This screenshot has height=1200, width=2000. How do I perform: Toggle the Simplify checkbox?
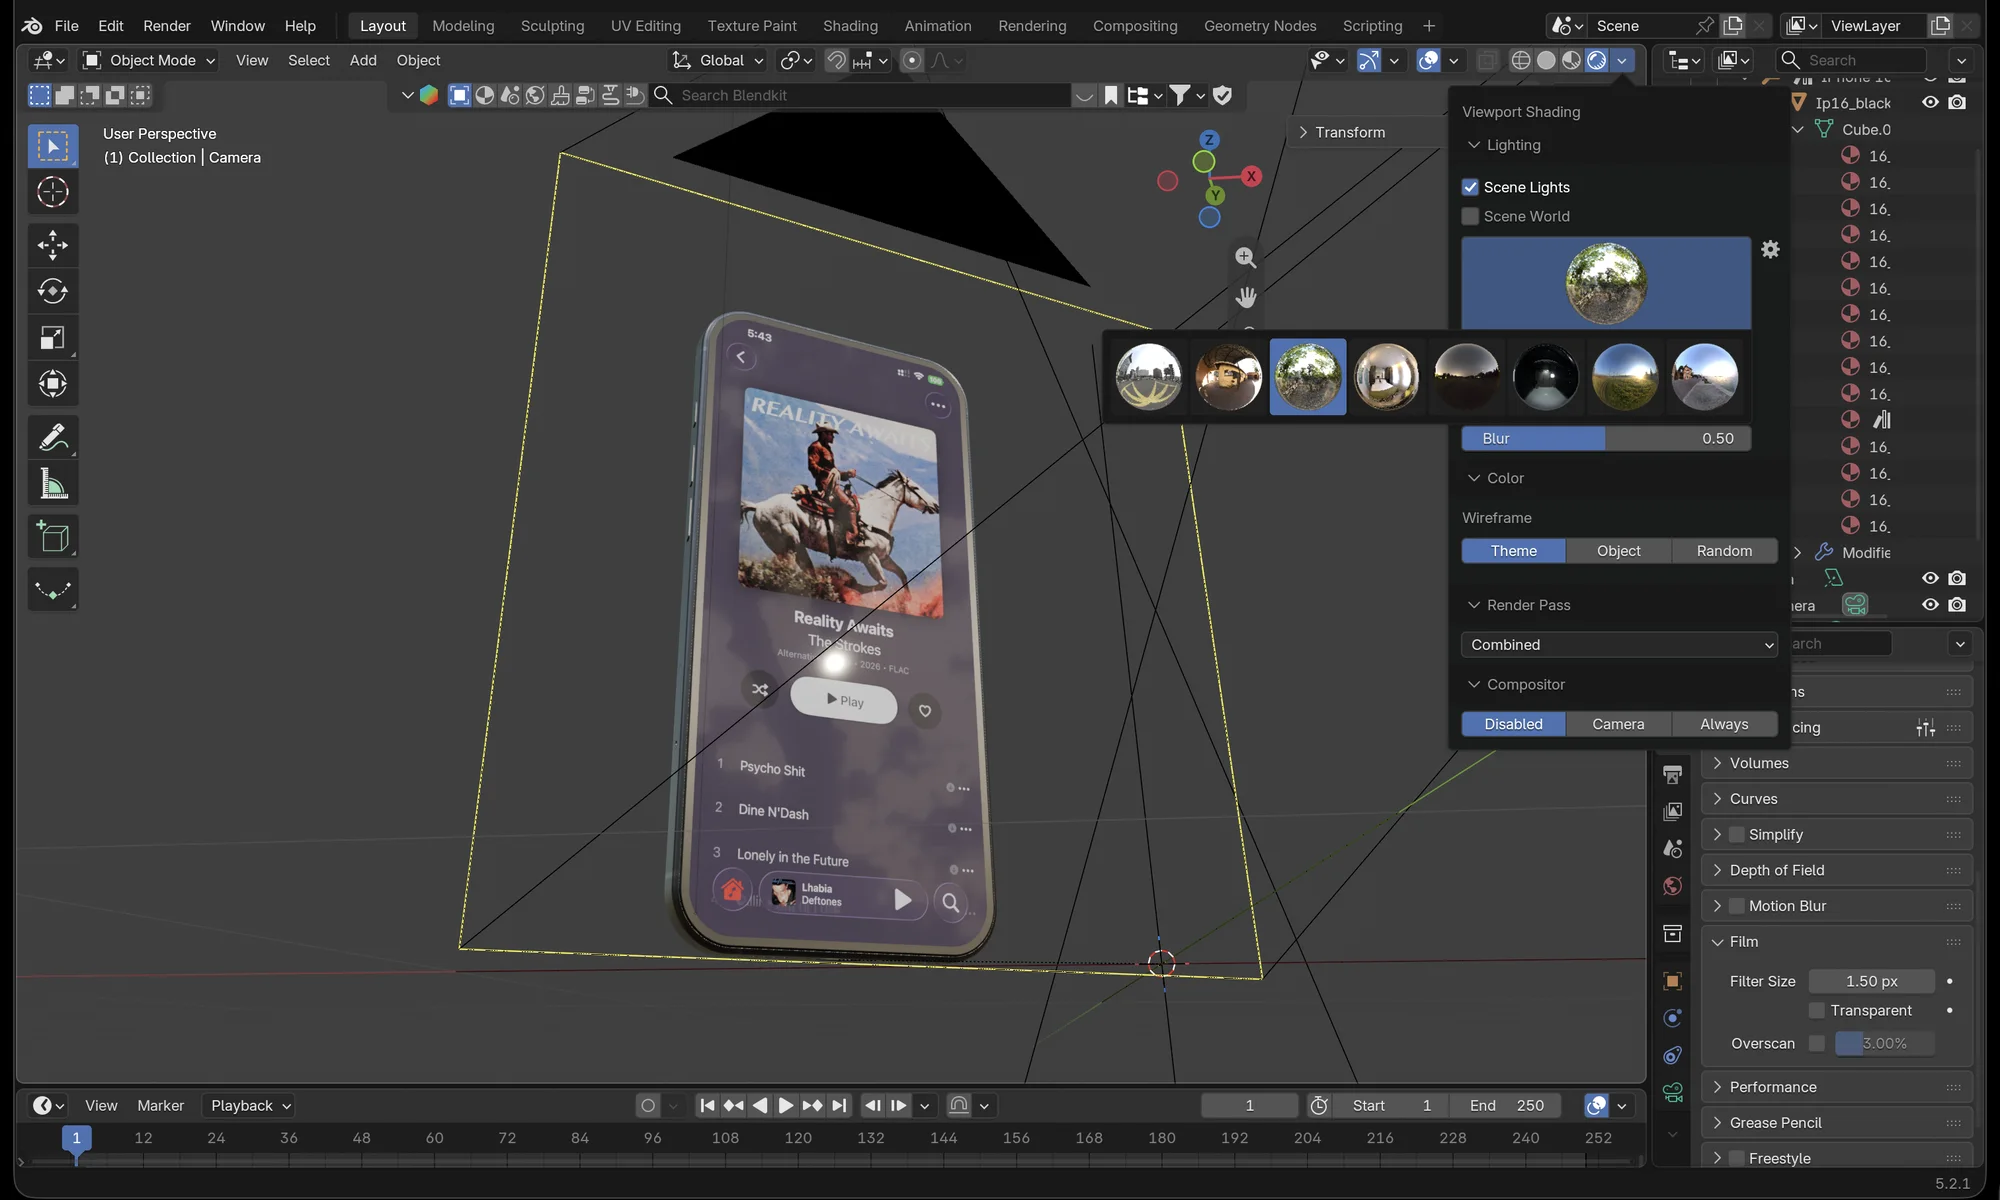pyautogui.click(x=1737, y=834)
